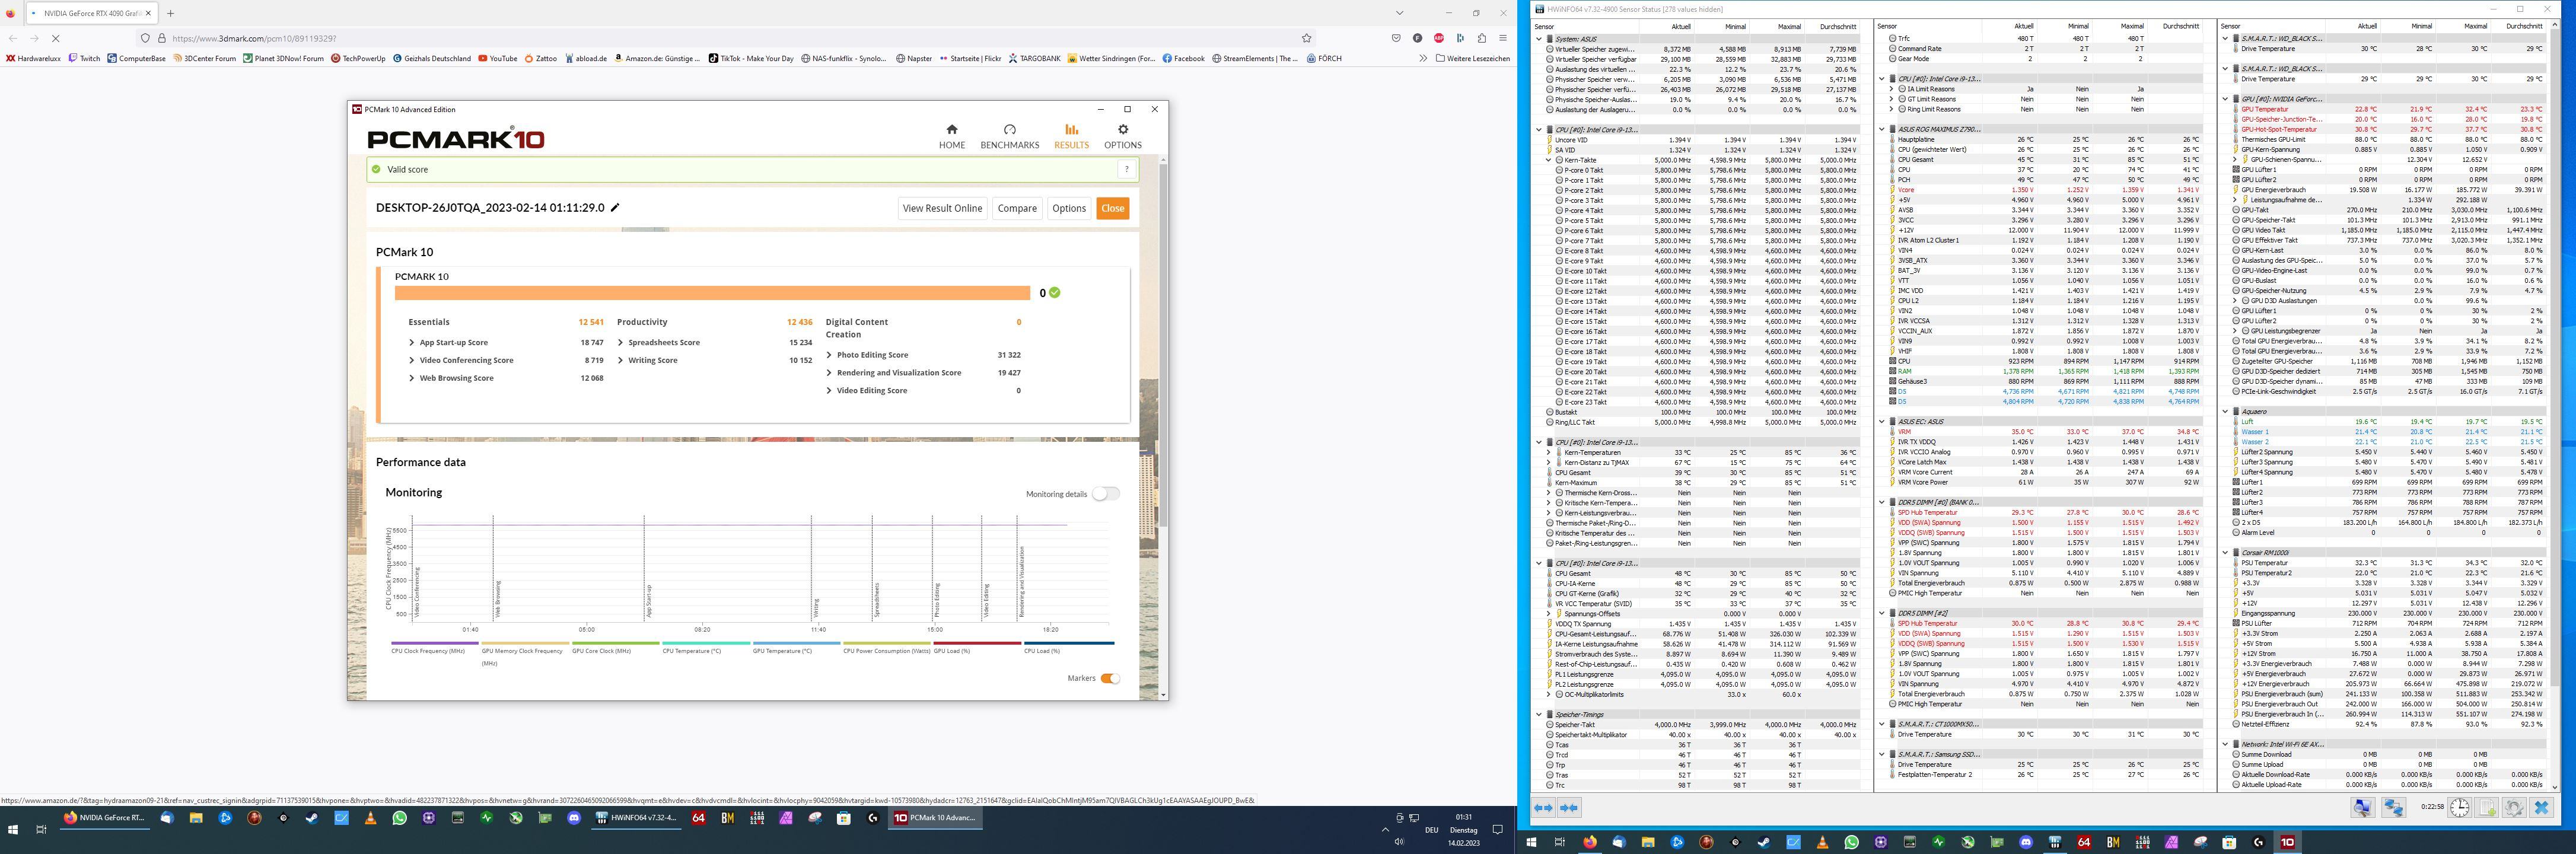This screenshot has height=854, width=2576.
Task: Click the blue X close-sensors icon
Action: pos(2541,807)
